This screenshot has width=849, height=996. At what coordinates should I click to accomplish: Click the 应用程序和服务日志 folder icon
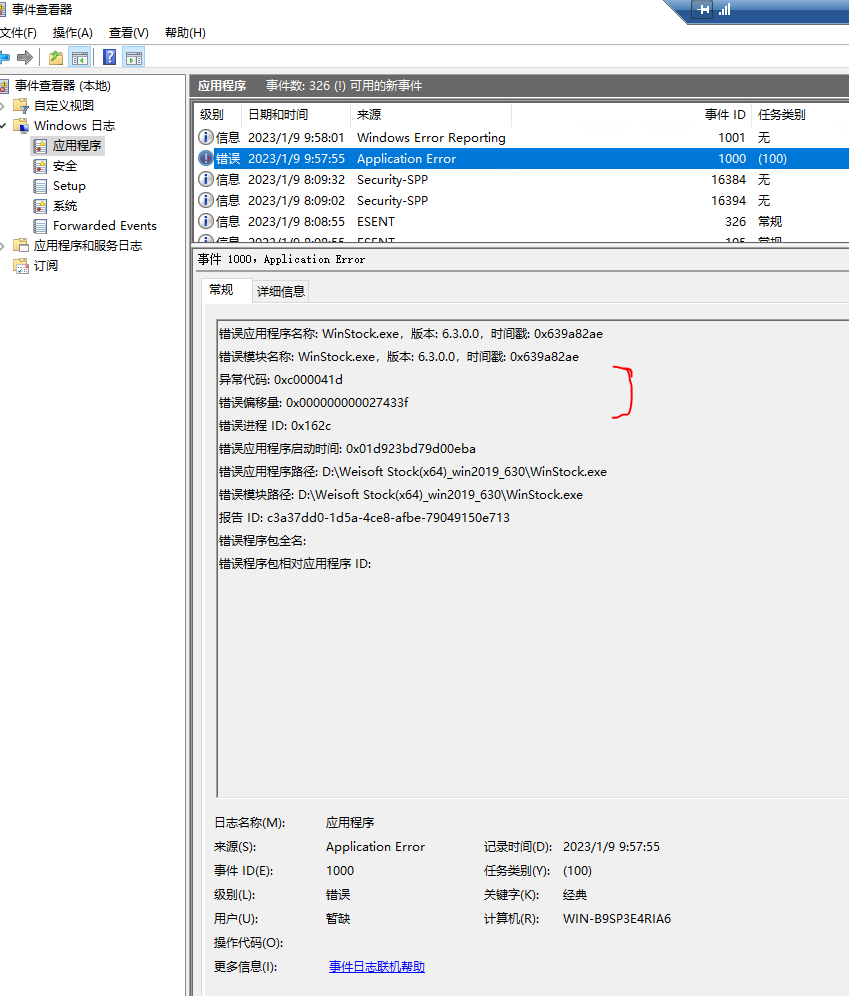tap(21, 246)
